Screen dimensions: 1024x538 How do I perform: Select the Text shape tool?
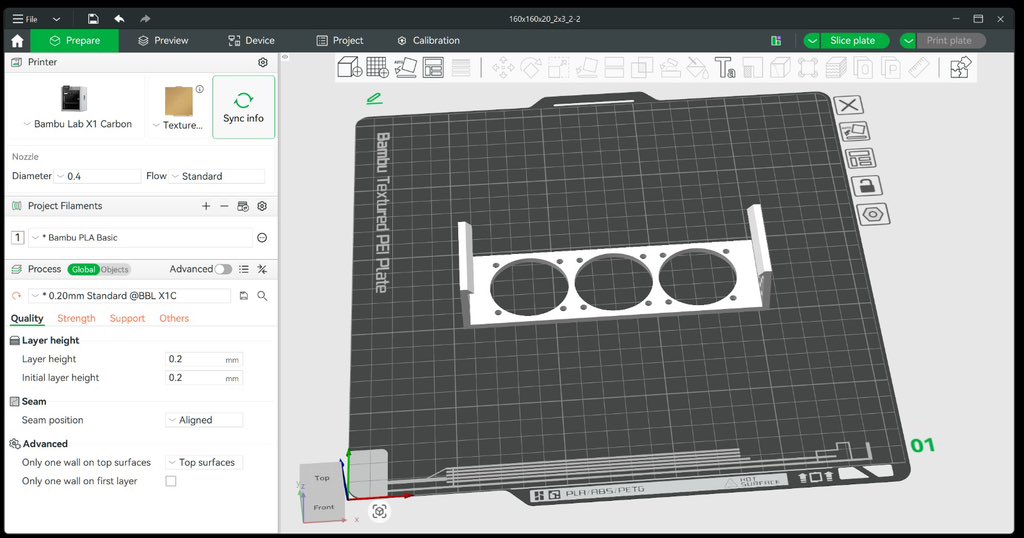(x=725, y=67)
